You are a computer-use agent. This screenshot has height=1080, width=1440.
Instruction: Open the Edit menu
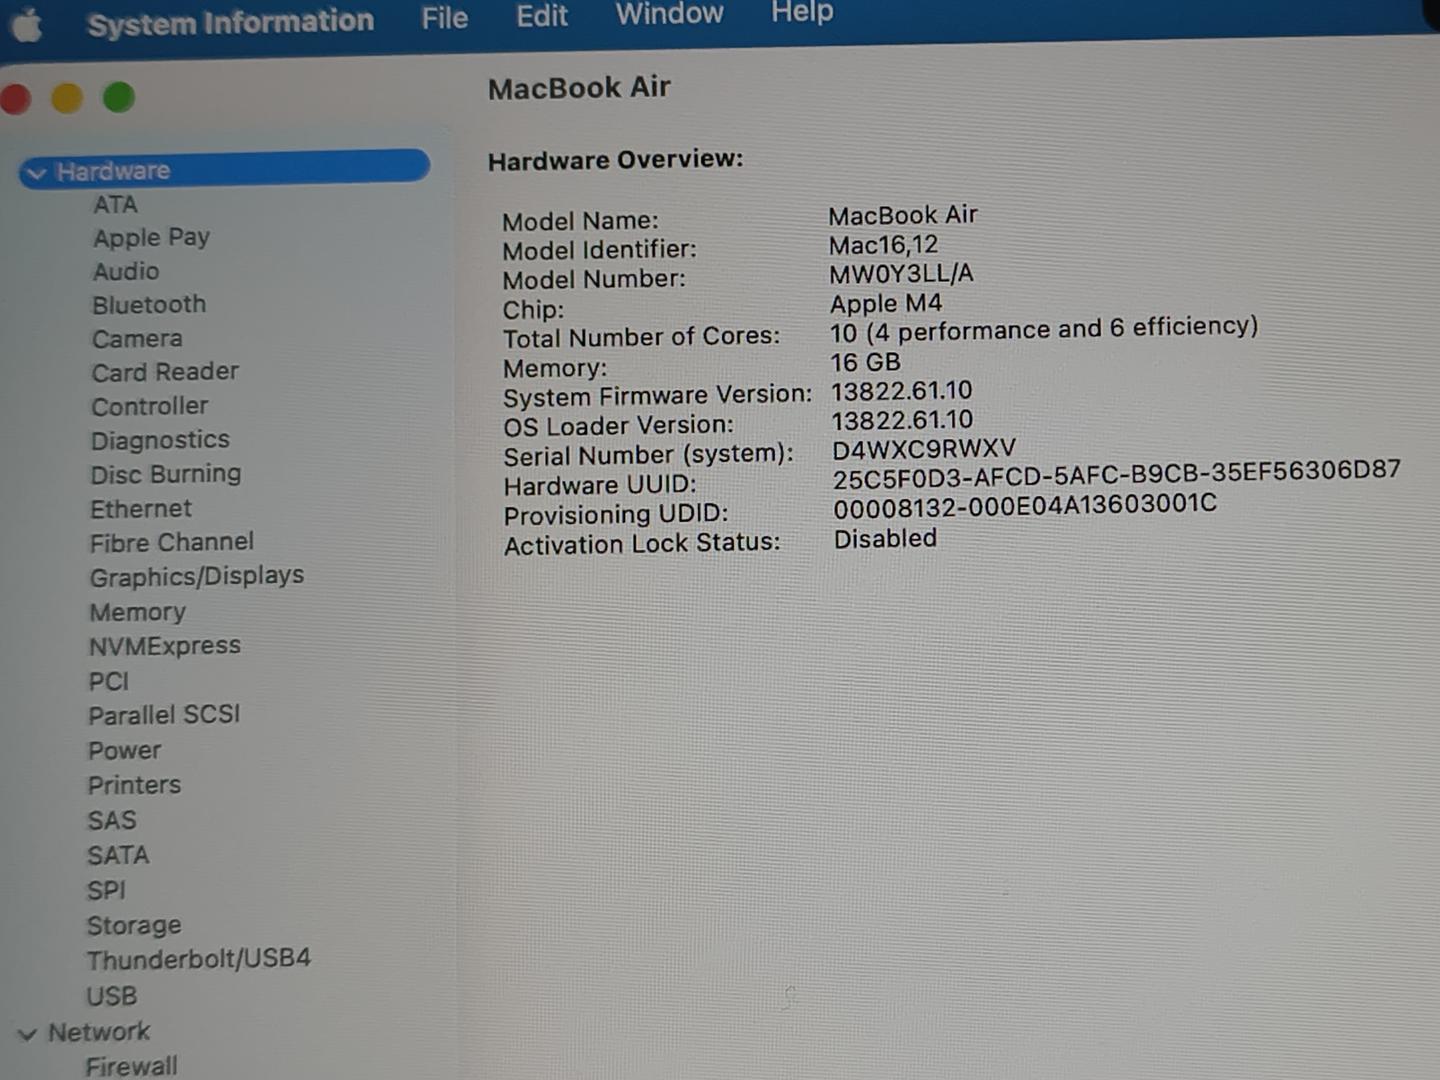tap(542, 16)
